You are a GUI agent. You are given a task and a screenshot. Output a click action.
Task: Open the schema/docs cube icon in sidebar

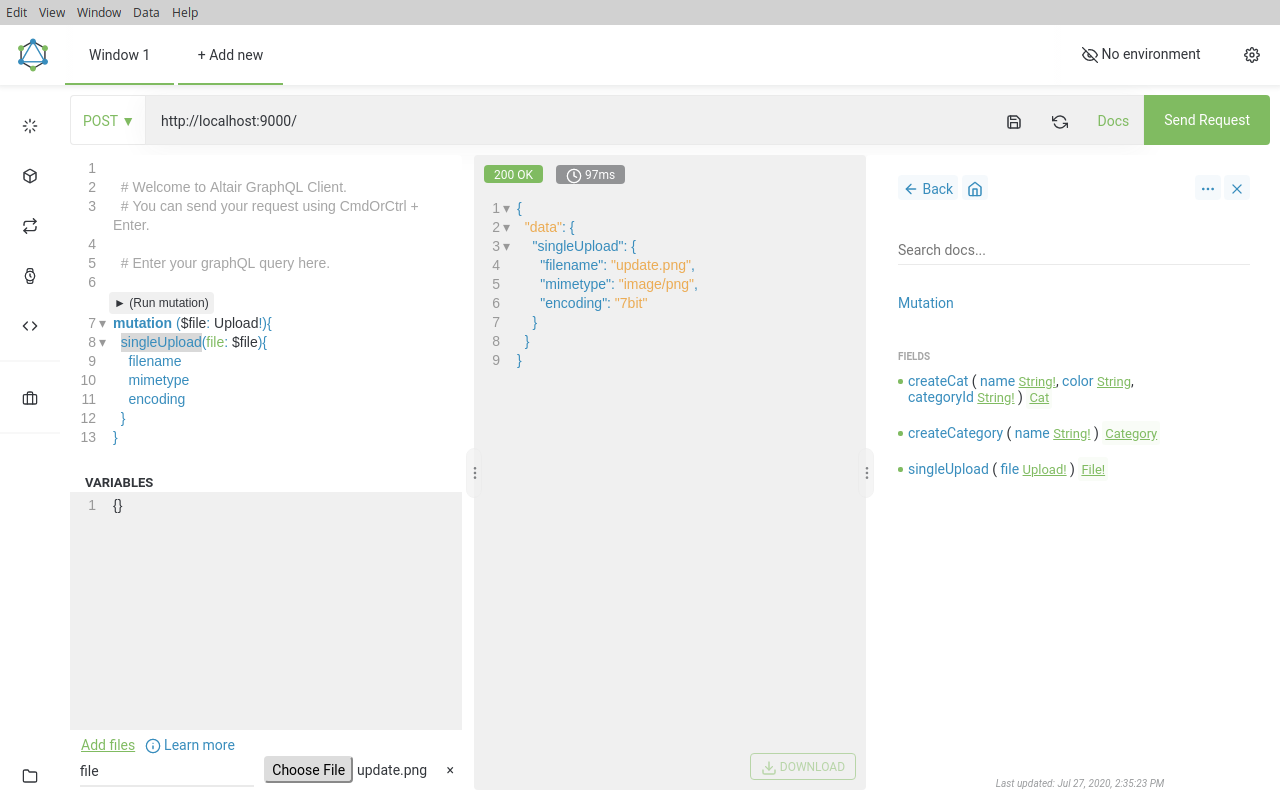[x=30, y=175]
